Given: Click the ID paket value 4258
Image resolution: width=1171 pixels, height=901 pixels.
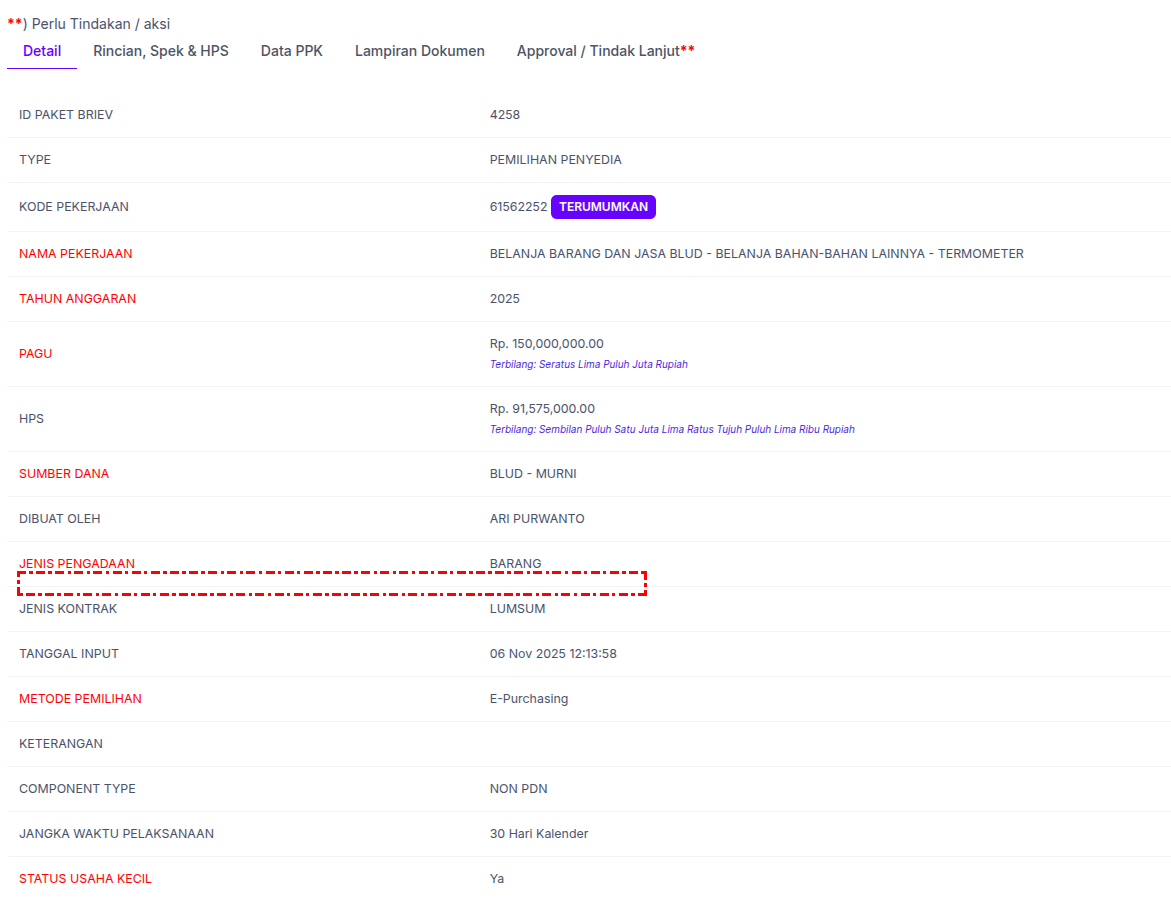Looking at the screenshot, I should (x=505, y=115).
